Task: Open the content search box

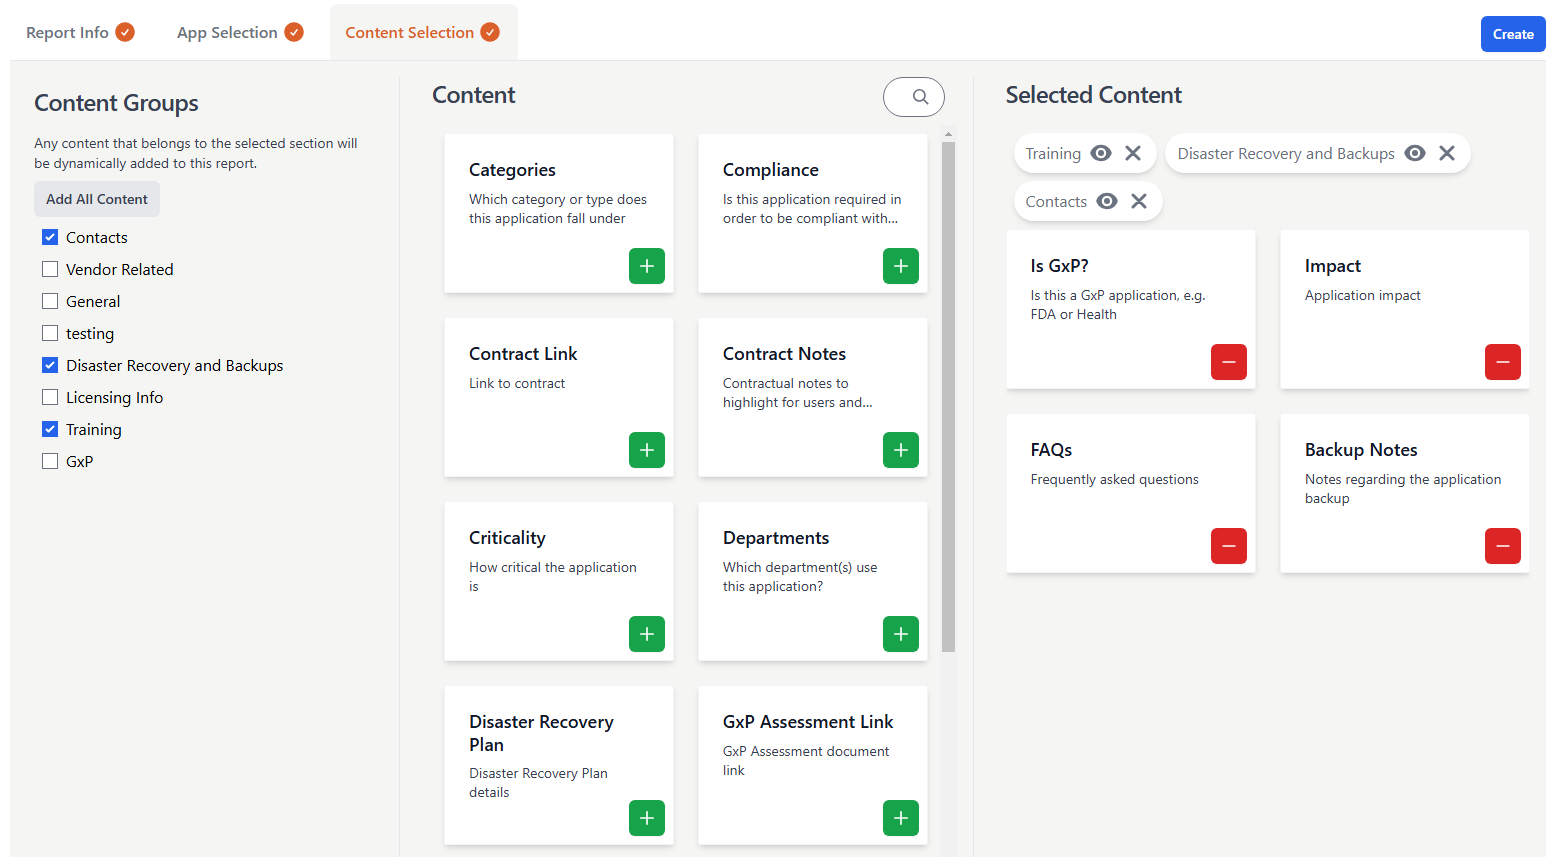Action: [x=914, y=97]
